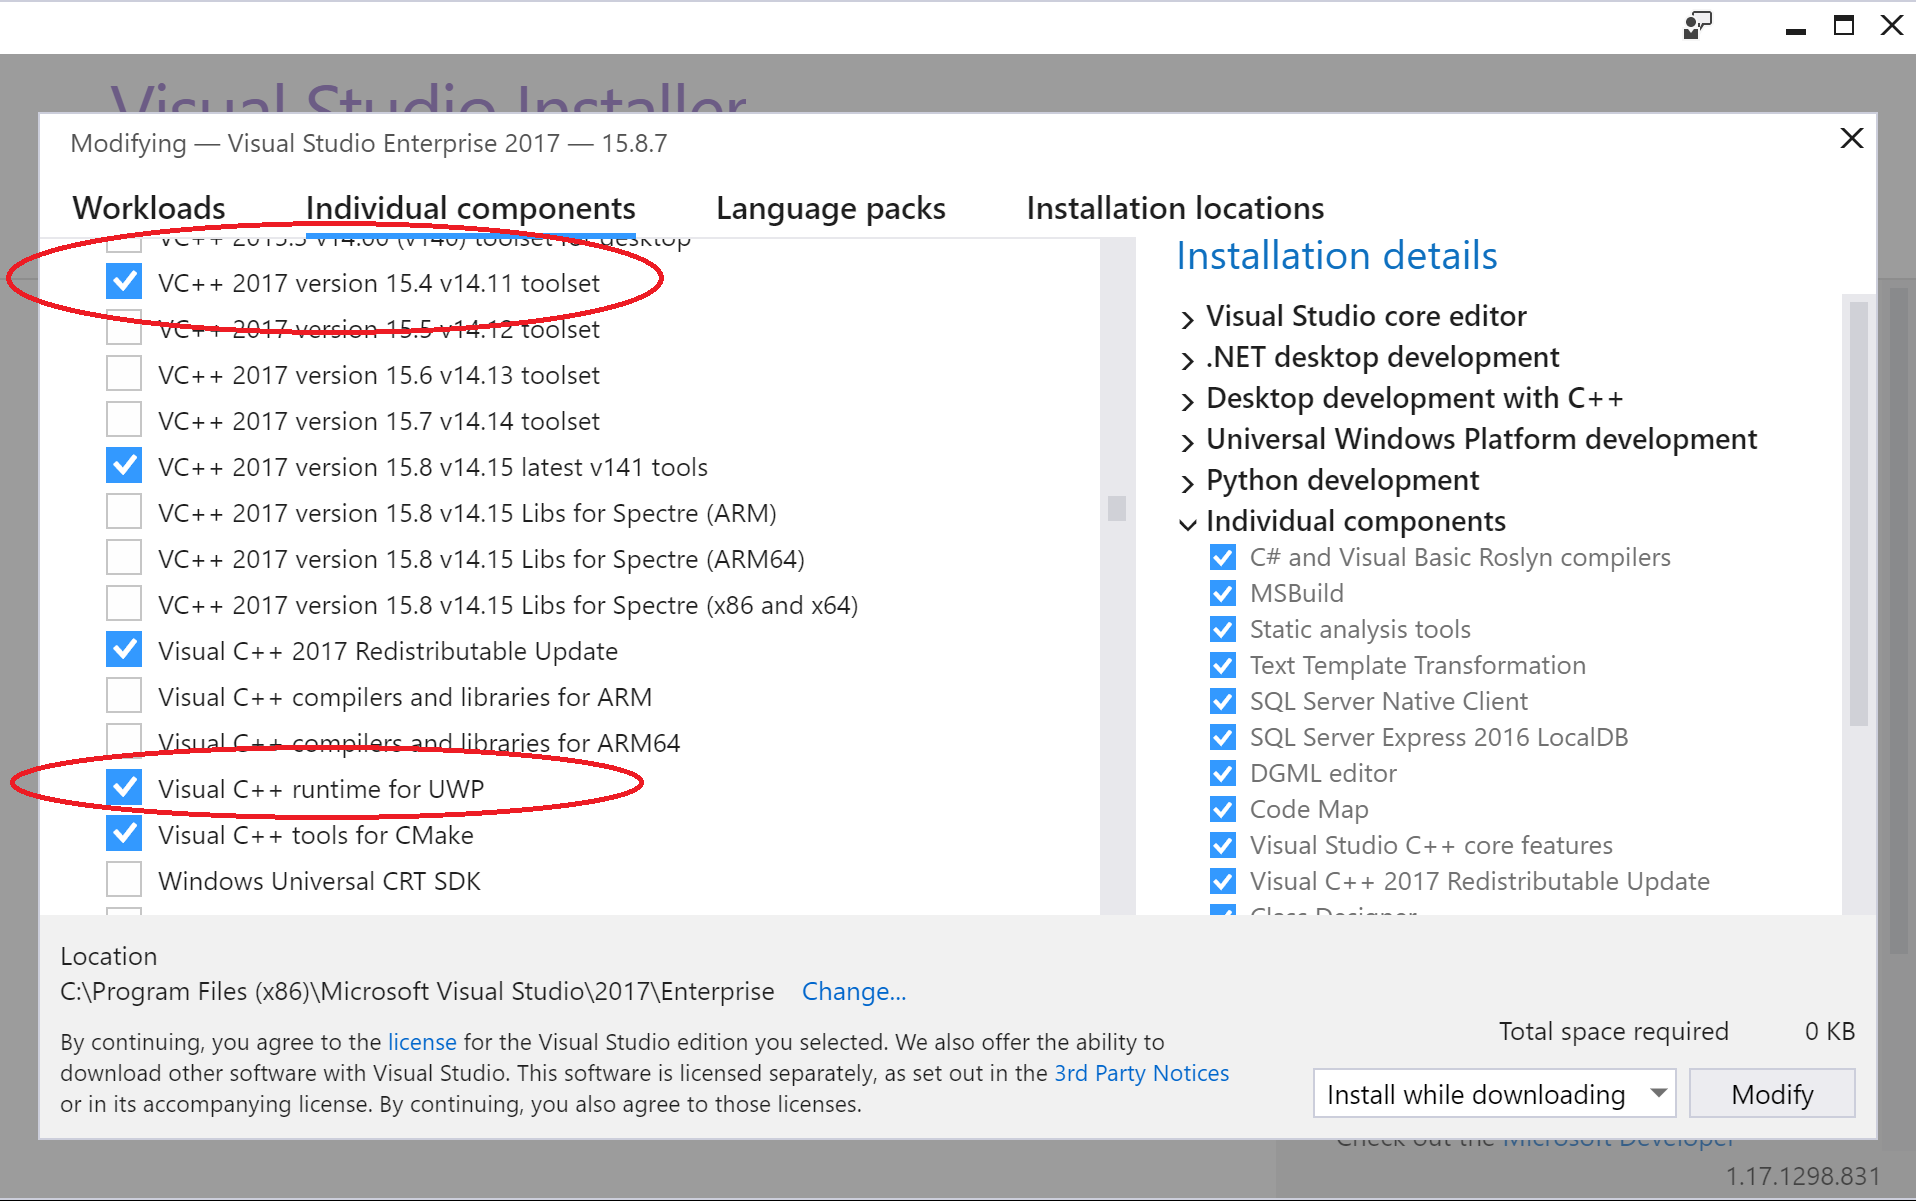1916x1201 pixels.
Task: Uncheck C# and Visual Basic Roslyn compilers
Action: pos(1222,557)
